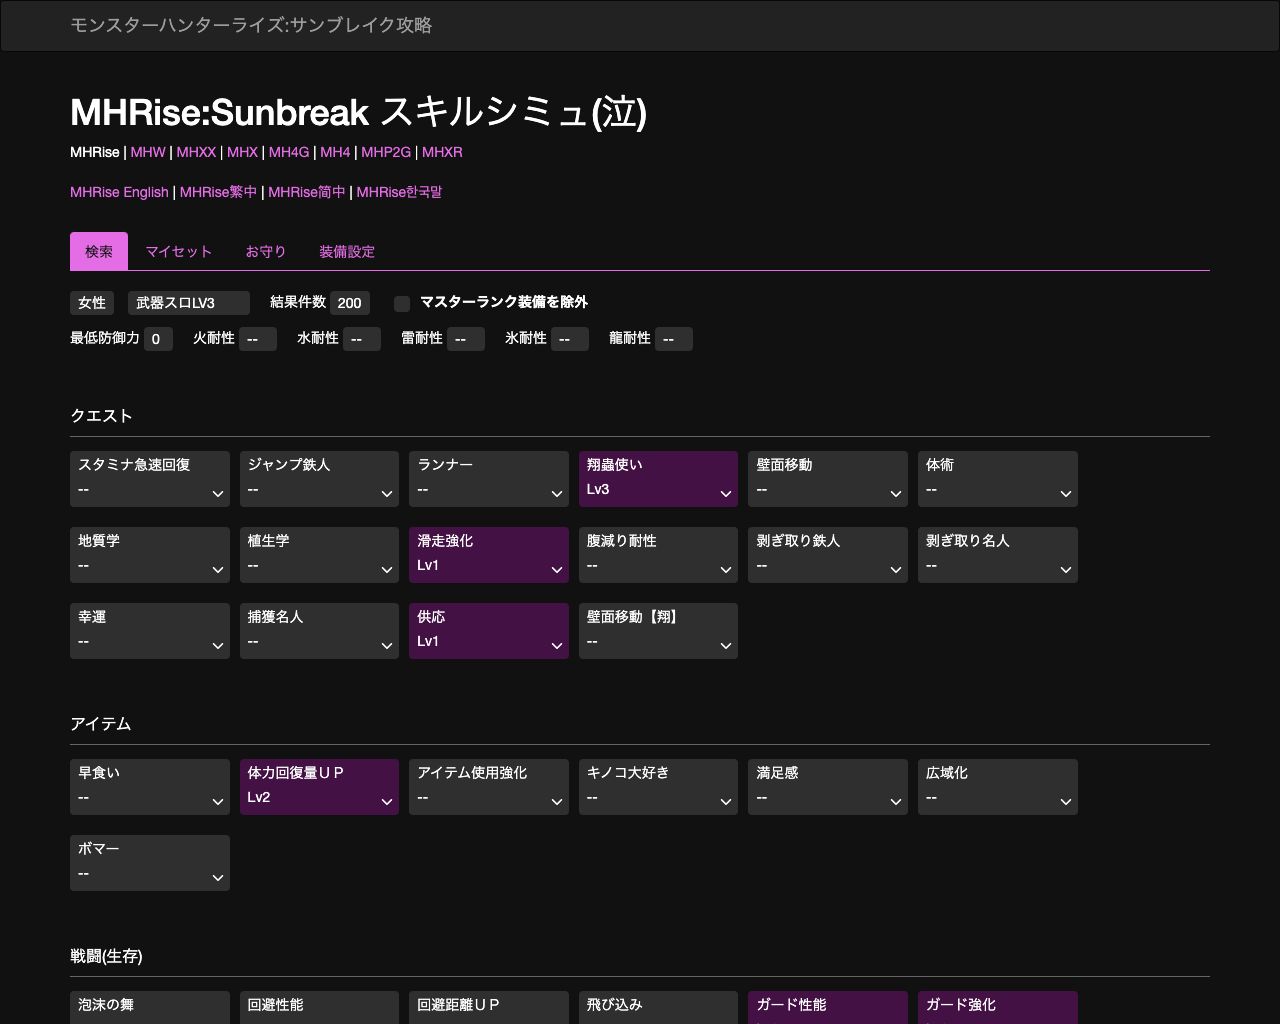
Task: Switch to the お守り tab
Action: pyautogui.click(x=266, y=251)
